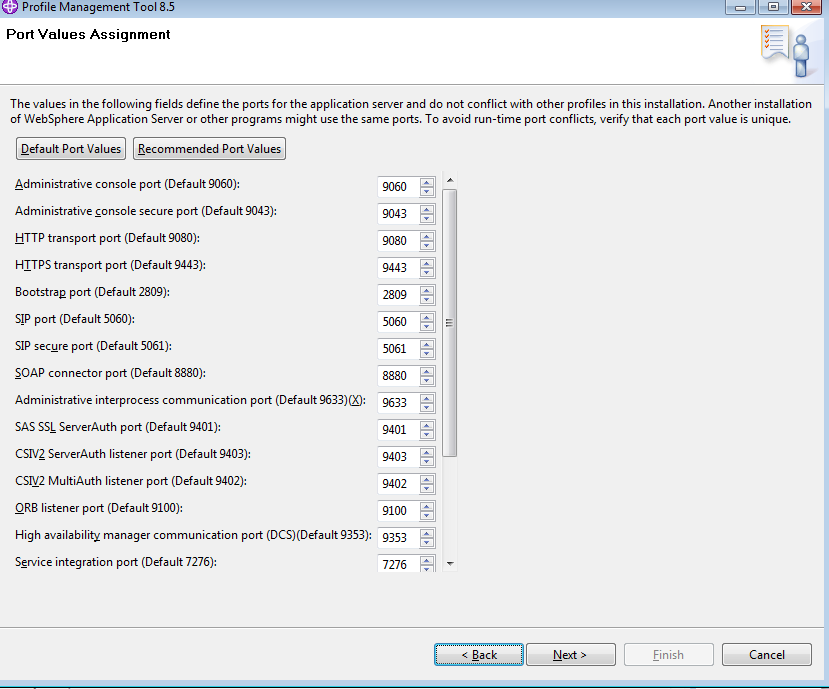This screenshot has height=689, width=829.
Task: Increase CSIV2 MultiAuth listener port 9402
Action: (x=427, y=479)
